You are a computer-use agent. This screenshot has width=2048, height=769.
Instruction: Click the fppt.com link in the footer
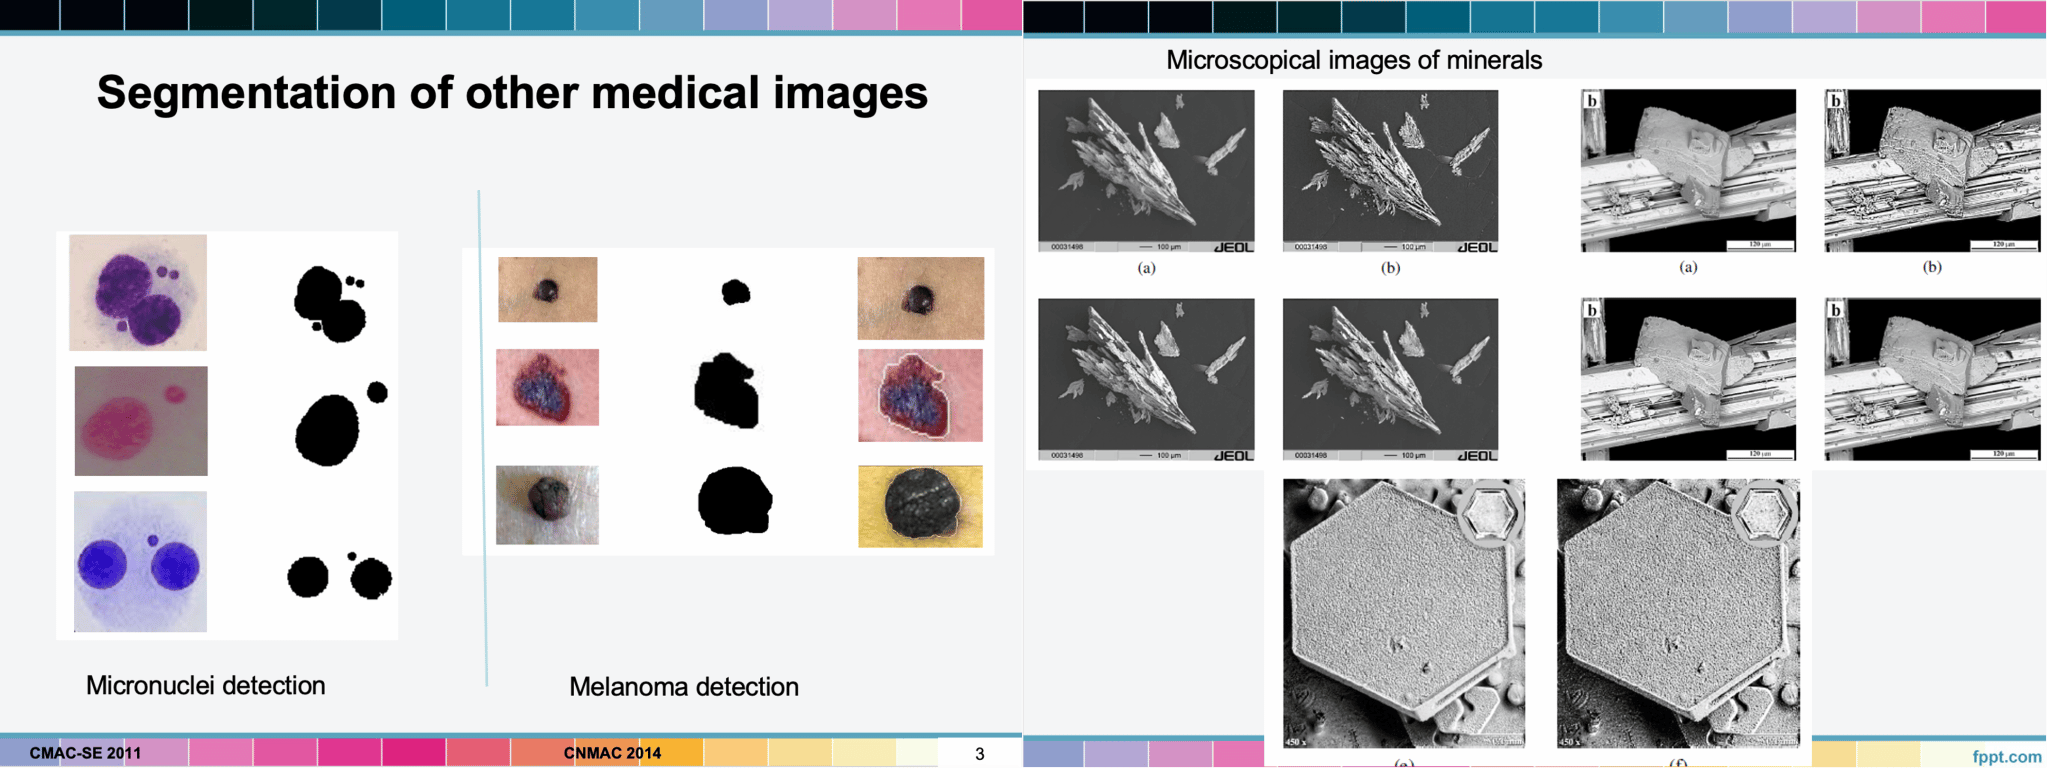[x=2006, y=756]
